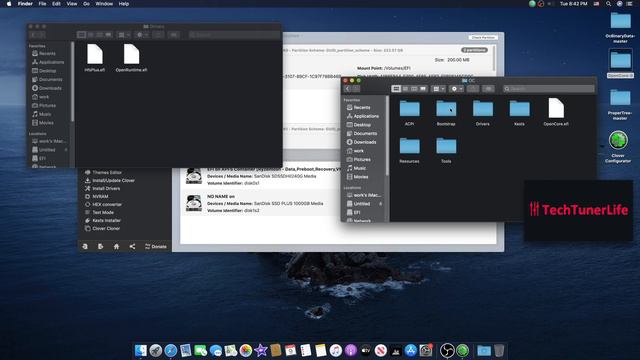This screenshot has width=640, height=360.
Task: Select Documents in OC window sidebar
Action: 364,133
